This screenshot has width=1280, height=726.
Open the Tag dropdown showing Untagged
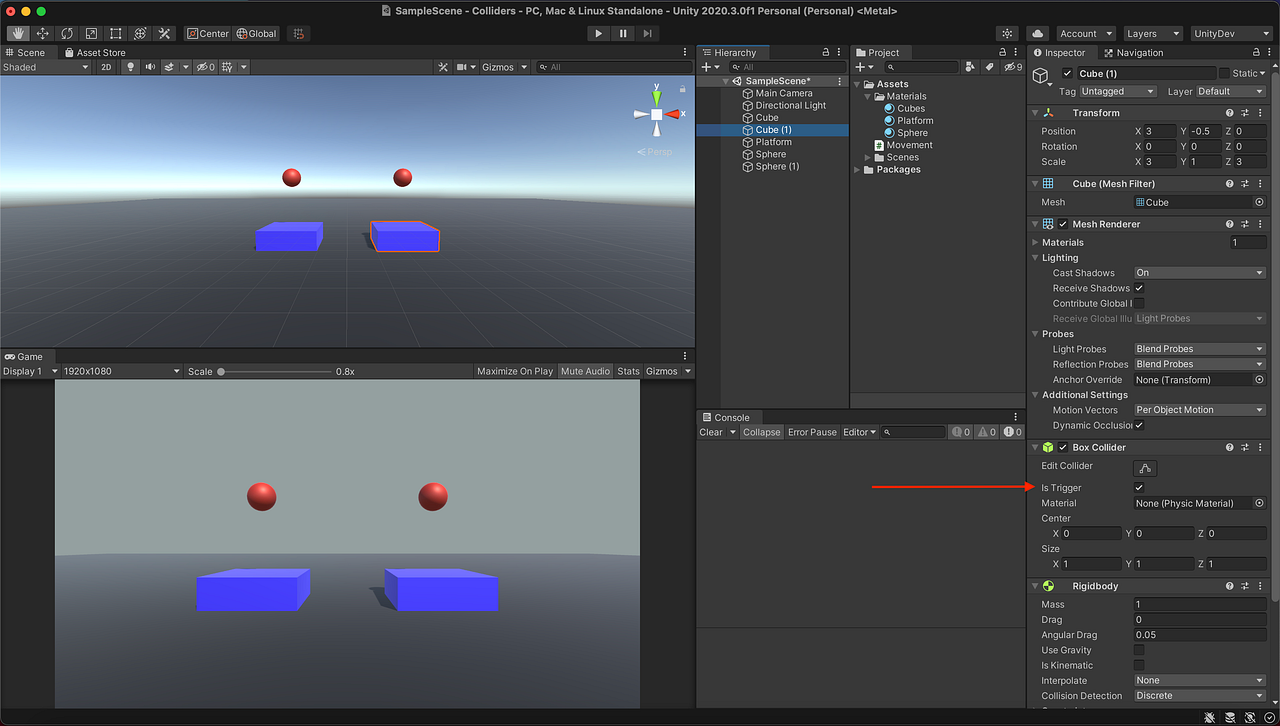[1116, 91]
